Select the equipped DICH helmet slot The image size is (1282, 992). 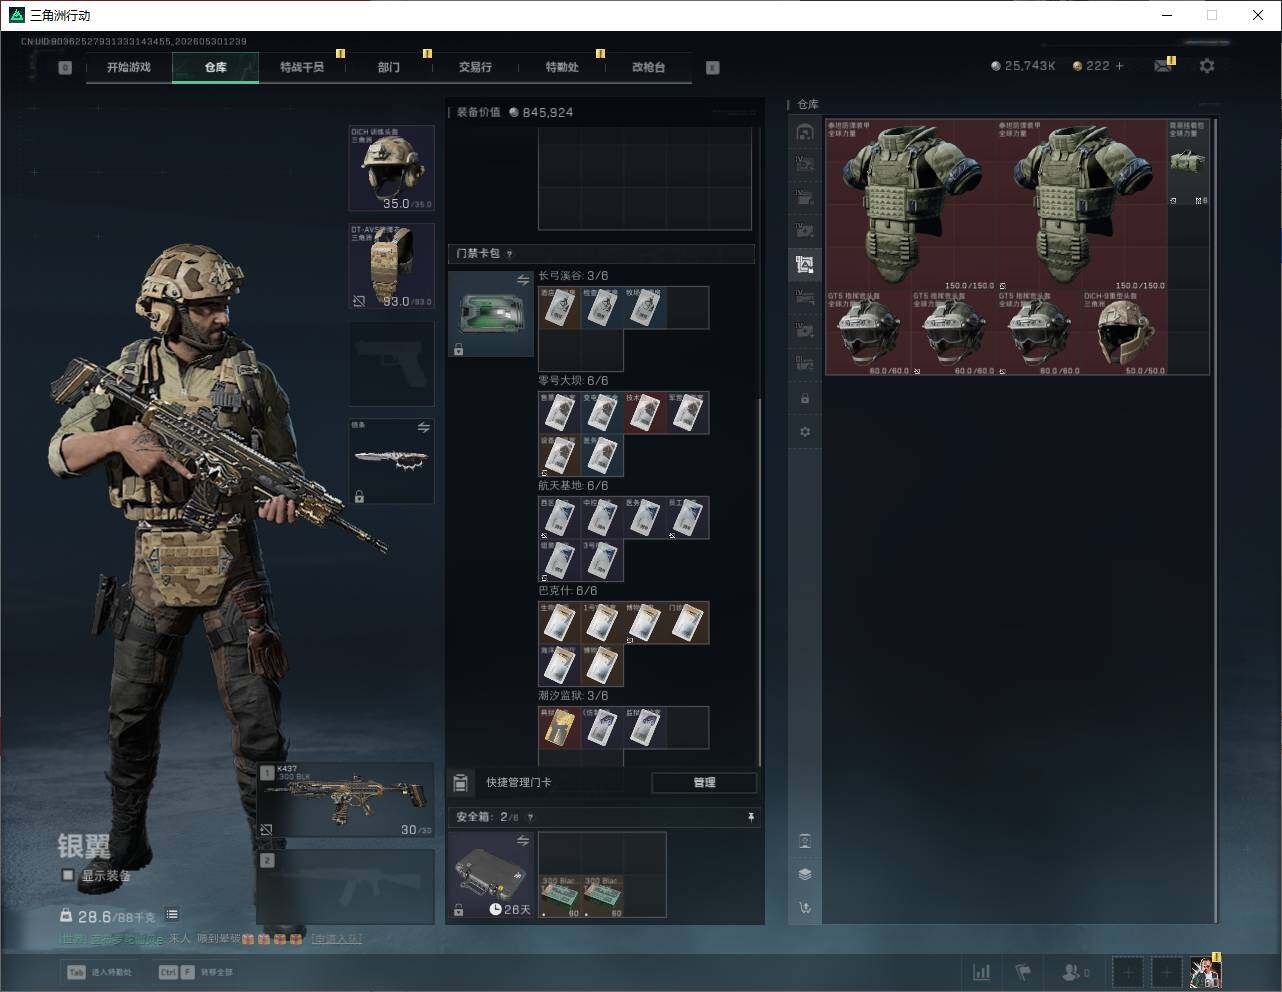click(x=391, y=168)
